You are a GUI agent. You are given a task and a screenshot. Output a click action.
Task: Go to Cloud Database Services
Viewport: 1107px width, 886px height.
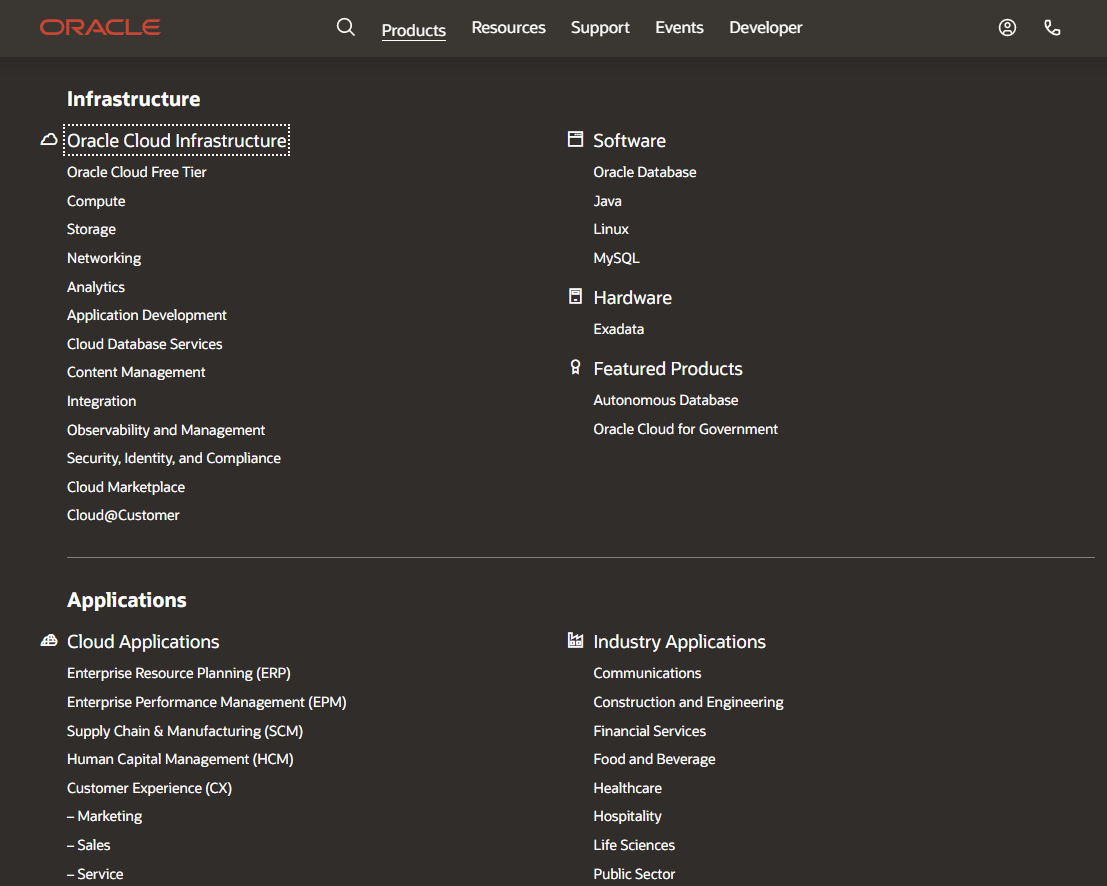[x=145, y=344]
